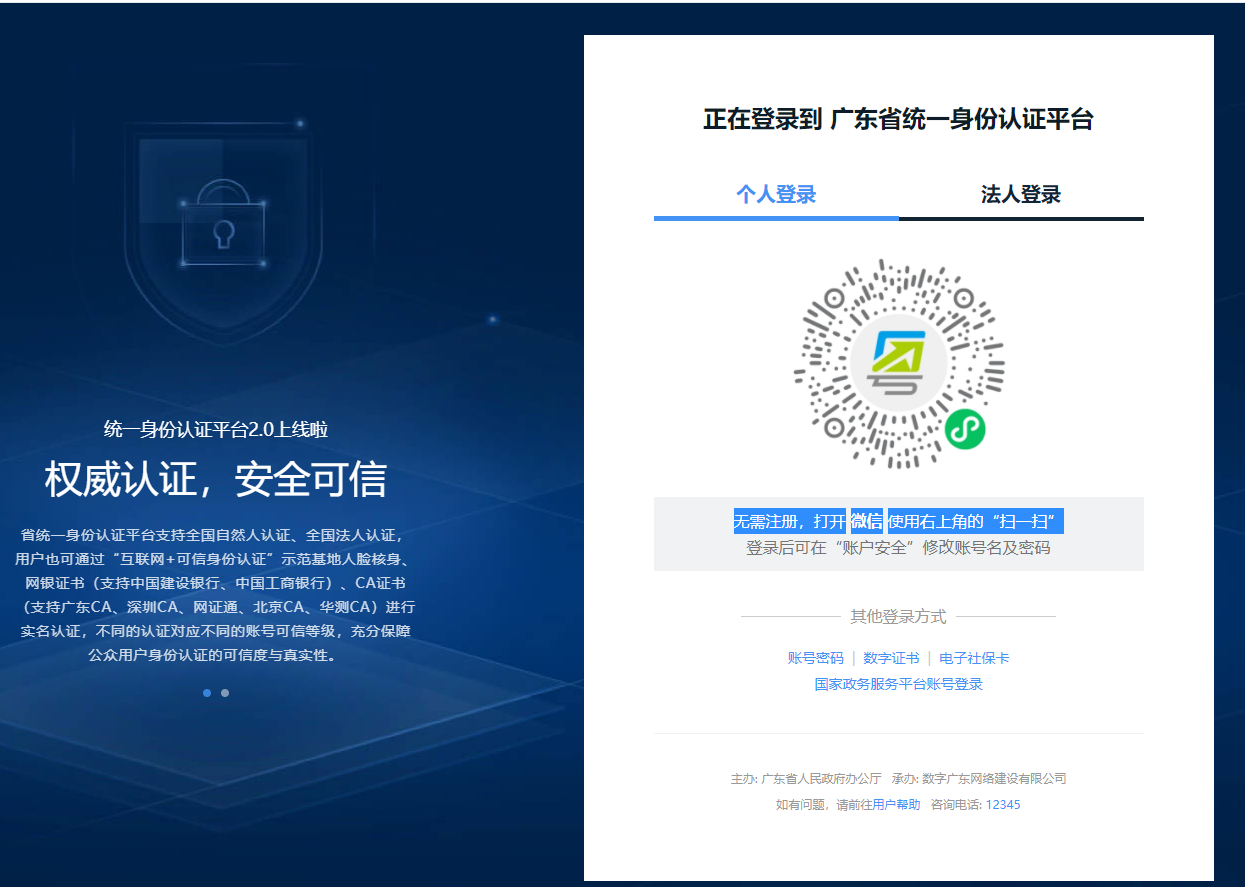The image size is (1245, 887).
Task: Click the 12345 hotline number
Action: [1003, 804]
